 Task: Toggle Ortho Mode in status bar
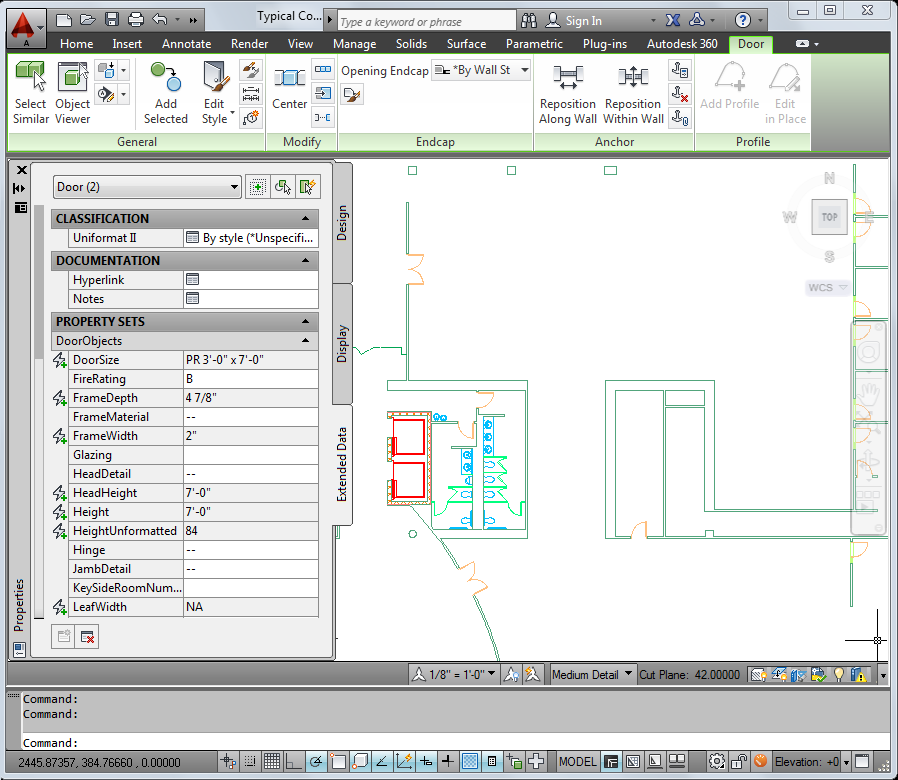[x=294, y=762]
